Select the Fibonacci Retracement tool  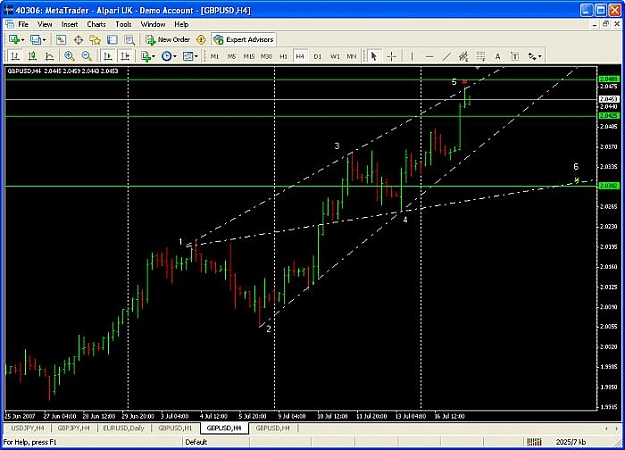pos(481,56)
